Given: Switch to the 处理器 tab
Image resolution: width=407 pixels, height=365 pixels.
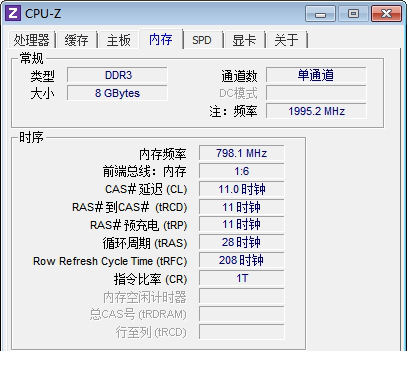Looking at the screenshot, I should 31,40.
